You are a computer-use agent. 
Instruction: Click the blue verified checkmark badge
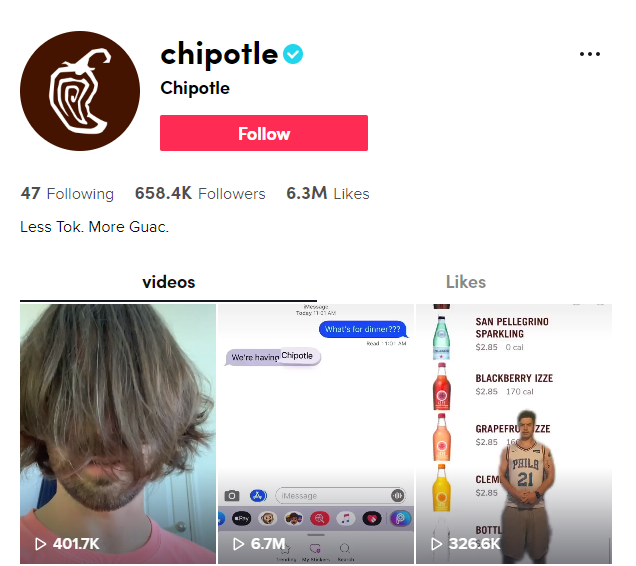coord(293,54)
